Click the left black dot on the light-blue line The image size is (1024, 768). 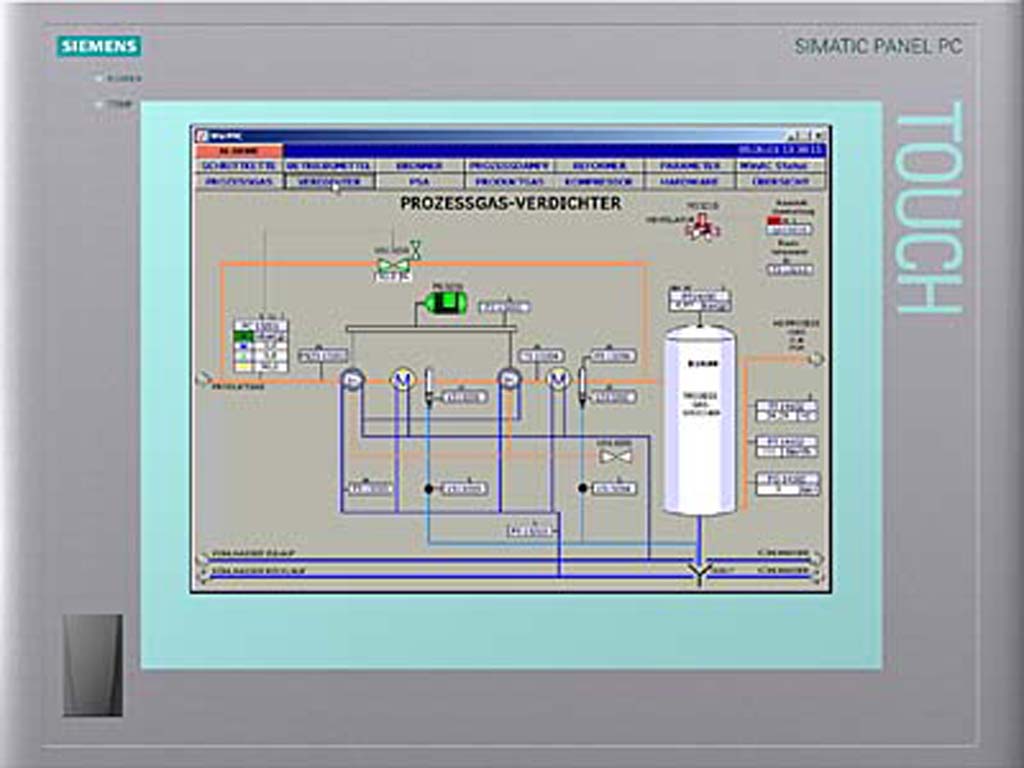429,488
